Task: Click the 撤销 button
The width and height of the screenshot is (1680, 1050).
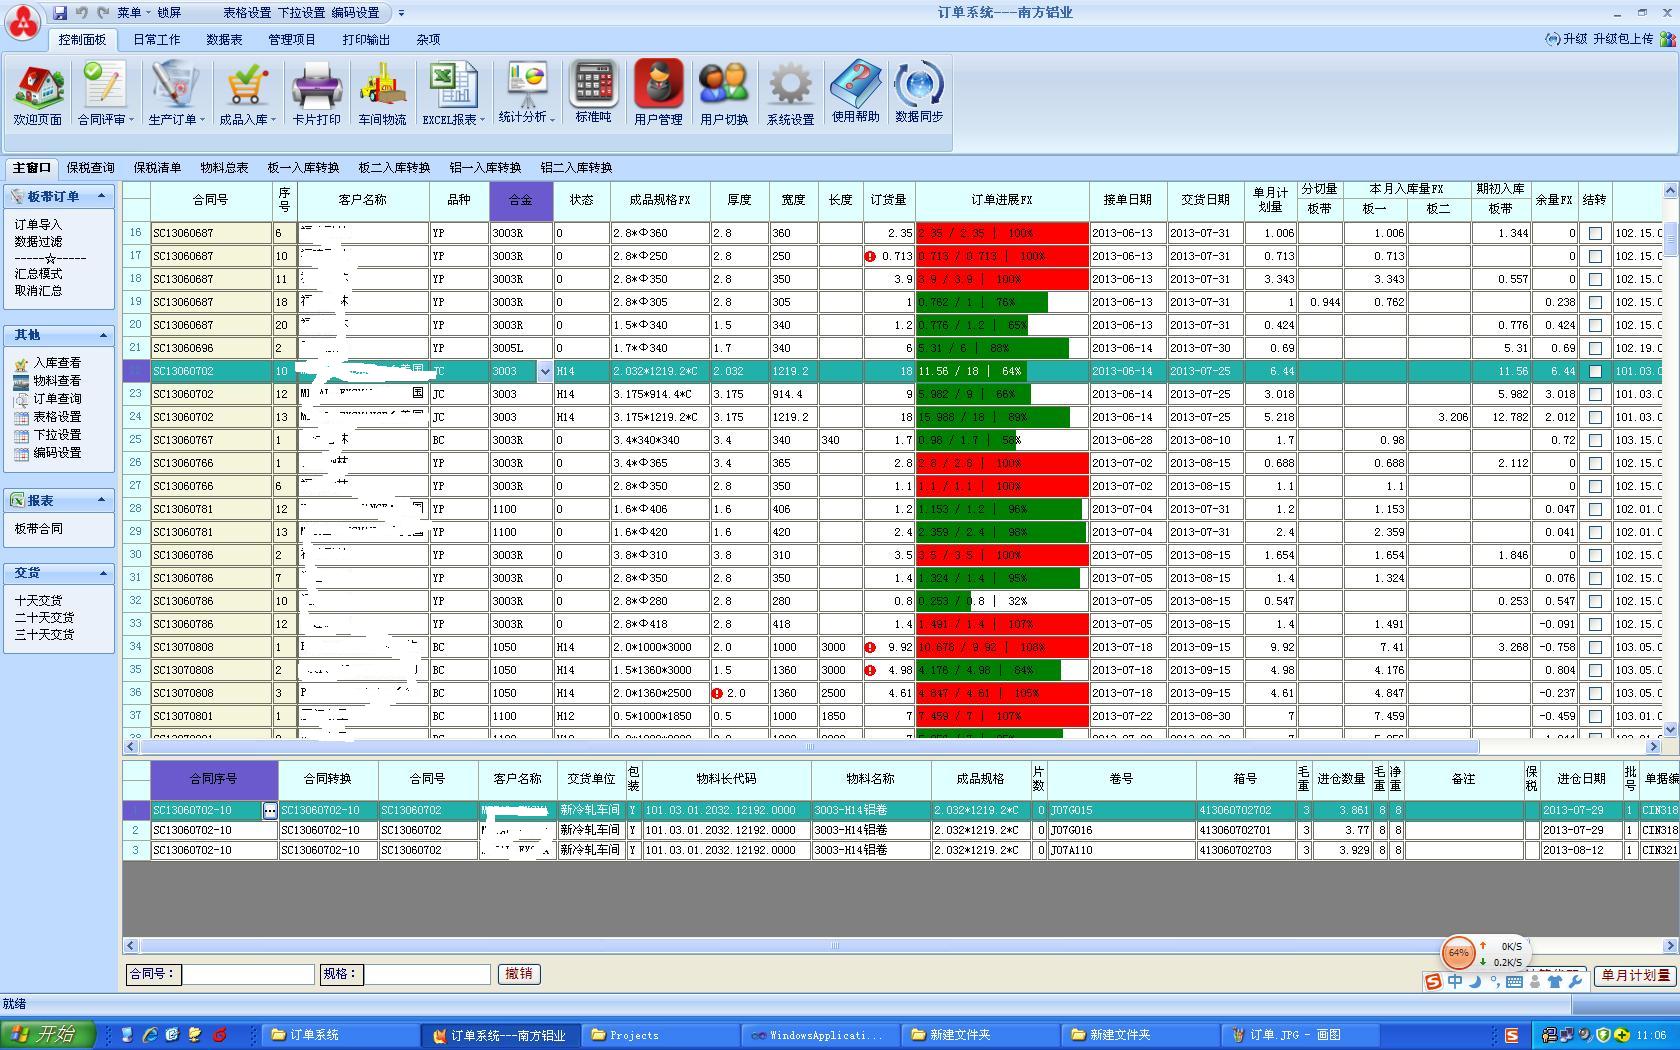Action: [x=519, y=973]
